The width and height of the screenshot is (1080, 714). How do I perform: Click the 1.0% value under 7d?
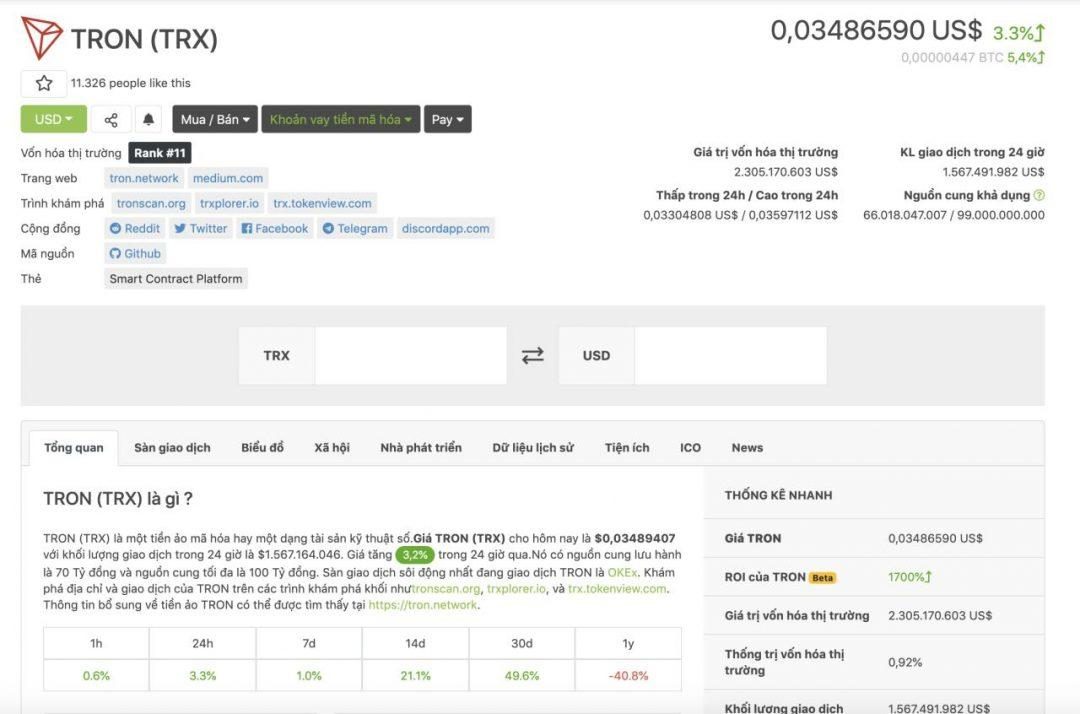(309, 676)
